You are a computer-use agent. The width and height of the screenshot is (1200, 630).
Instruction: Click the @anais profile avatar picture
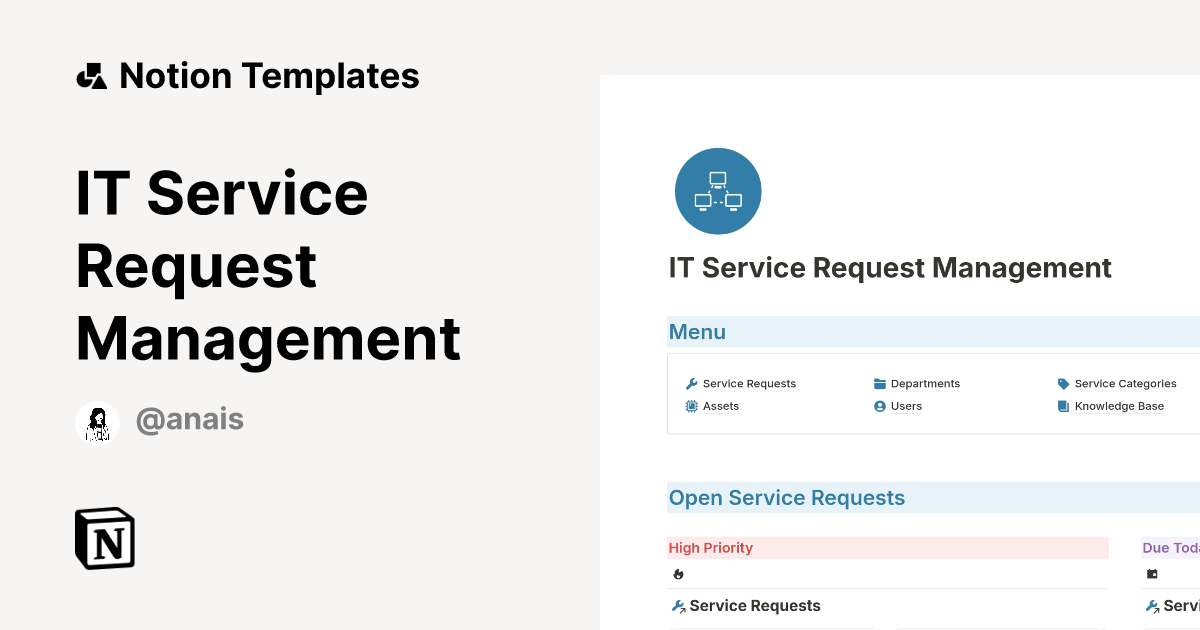click(x=97, y=422)
